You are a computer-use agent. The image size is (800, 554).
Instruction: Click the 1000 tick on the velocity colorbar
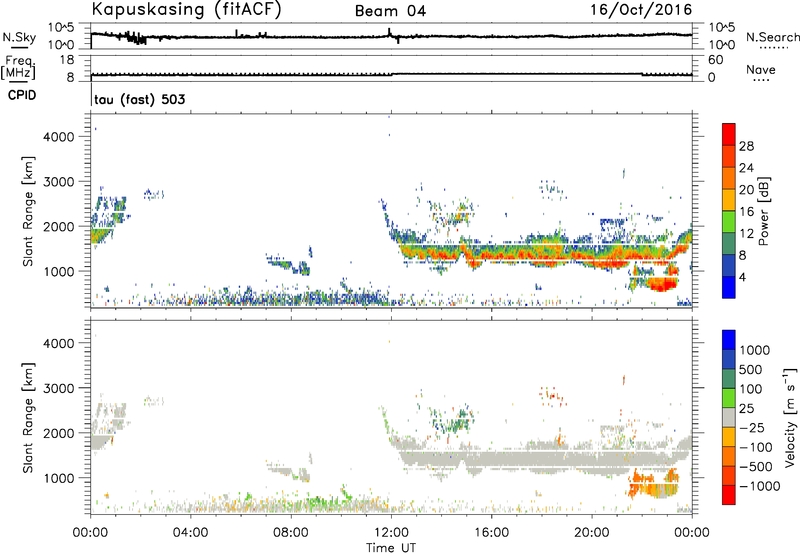[x=755, y=350]
